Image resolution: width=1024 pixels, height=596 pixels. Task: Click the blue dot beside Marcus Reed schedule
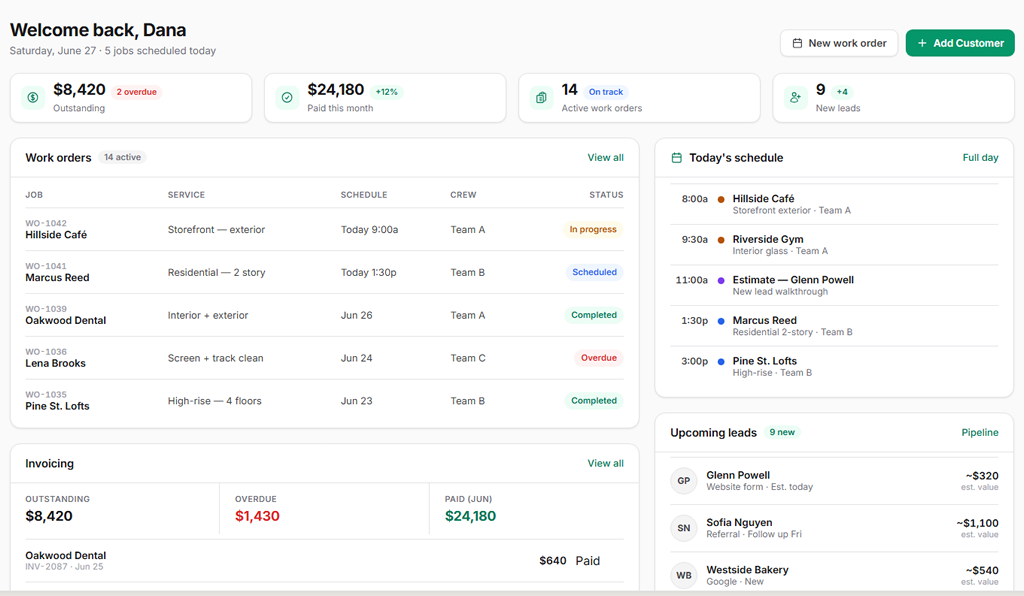click(721, 321)
